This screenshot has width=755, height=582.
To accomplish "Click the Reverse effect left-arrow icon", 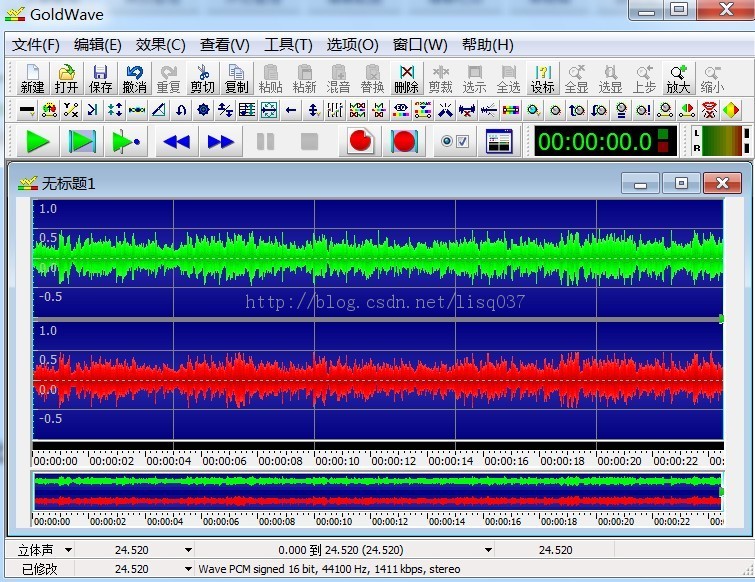I will point(291,110).
